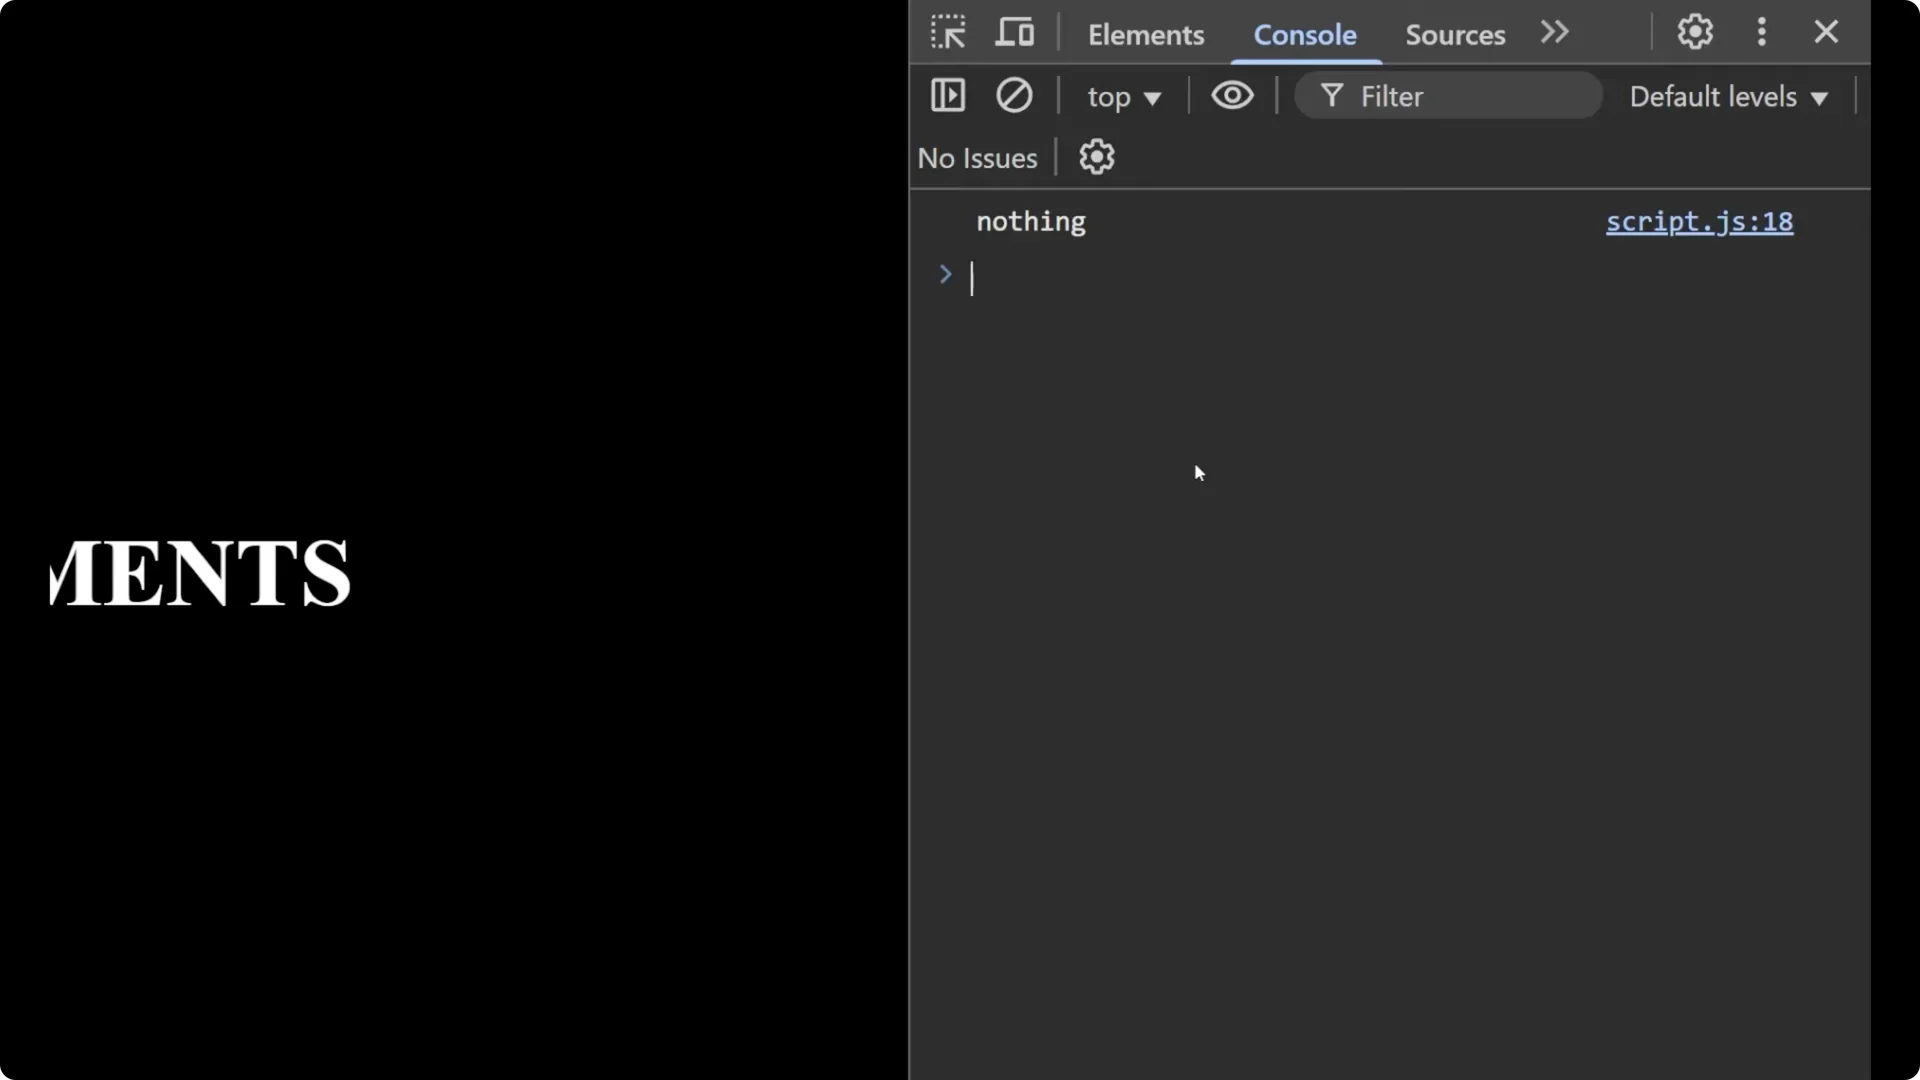This screenshot has height=1080, width=1920.
Task: Focus the console input prompt
Action: (1100, 277)
